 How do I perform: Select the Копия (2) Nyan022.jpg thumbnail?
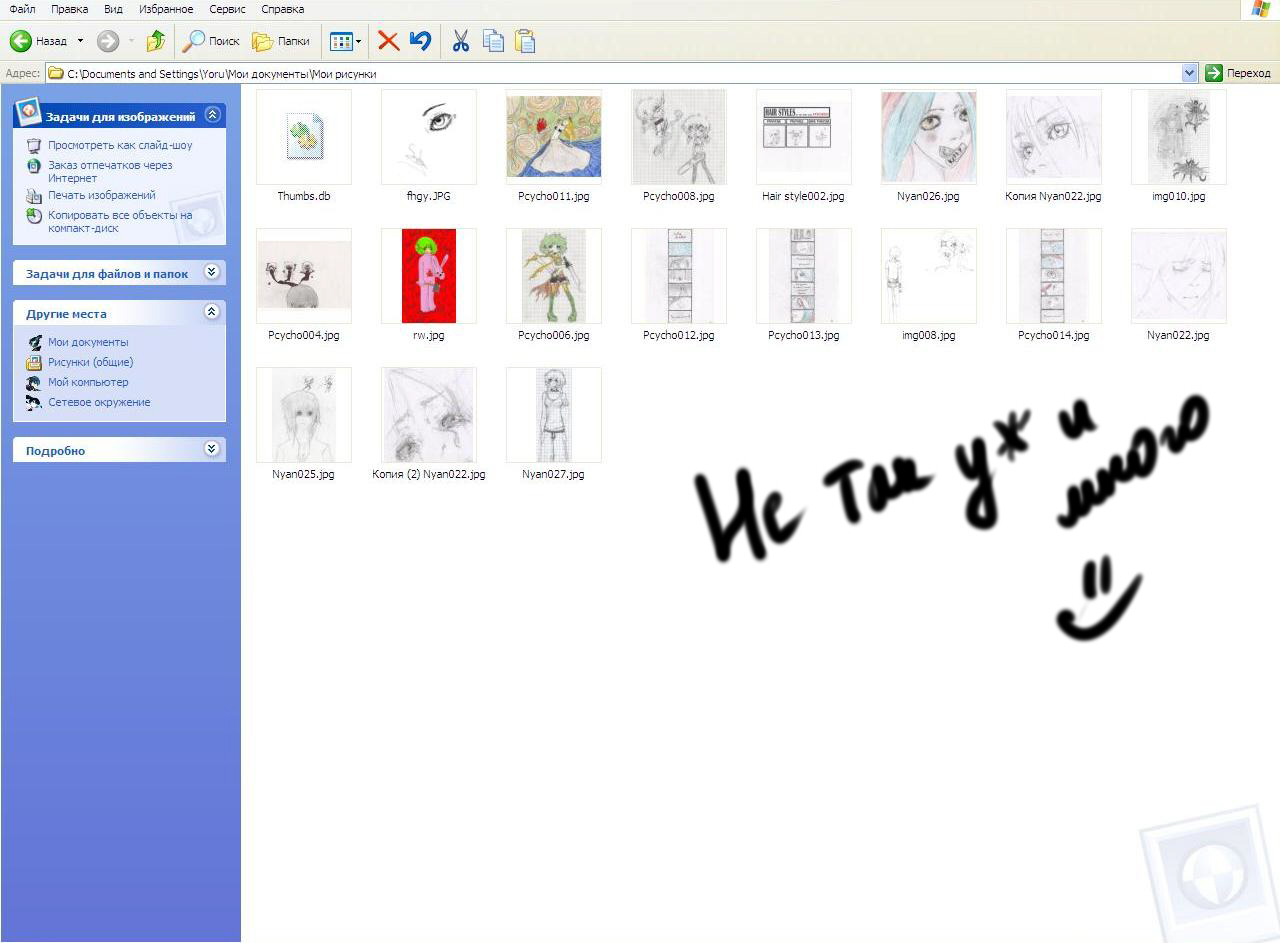(x=429, y=415)
